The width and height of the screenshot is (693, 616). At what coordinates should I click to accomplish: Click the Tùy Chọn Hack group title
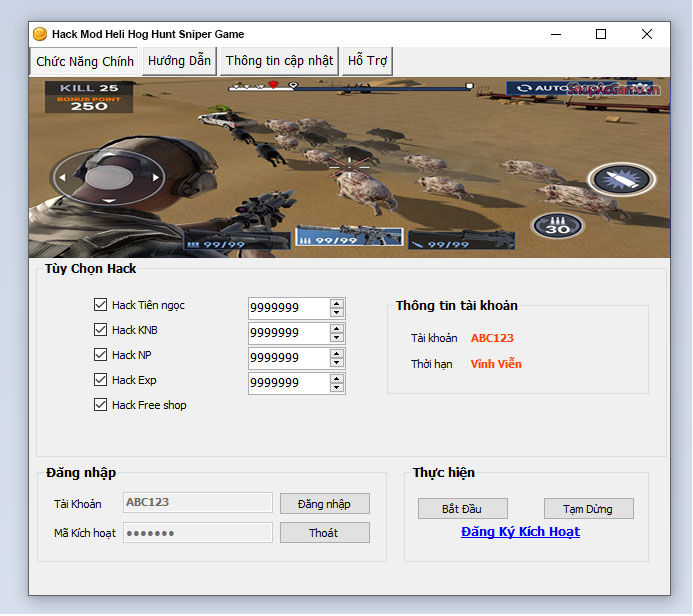[90, 269]
